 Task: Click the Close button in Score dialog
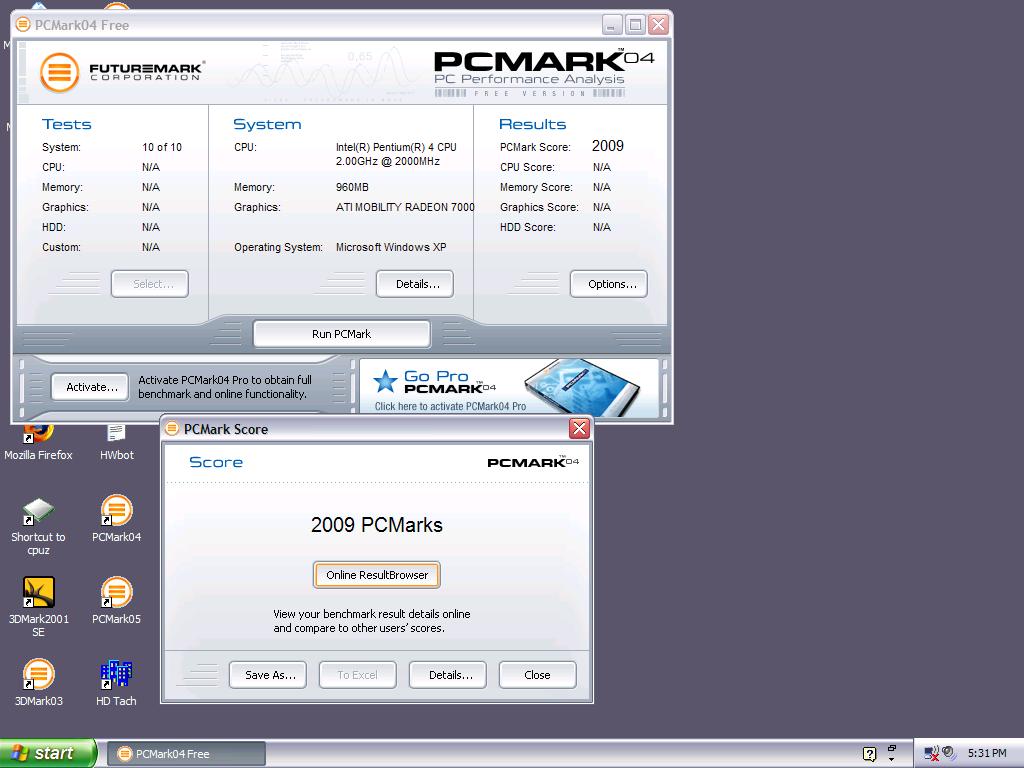(537, 675)
